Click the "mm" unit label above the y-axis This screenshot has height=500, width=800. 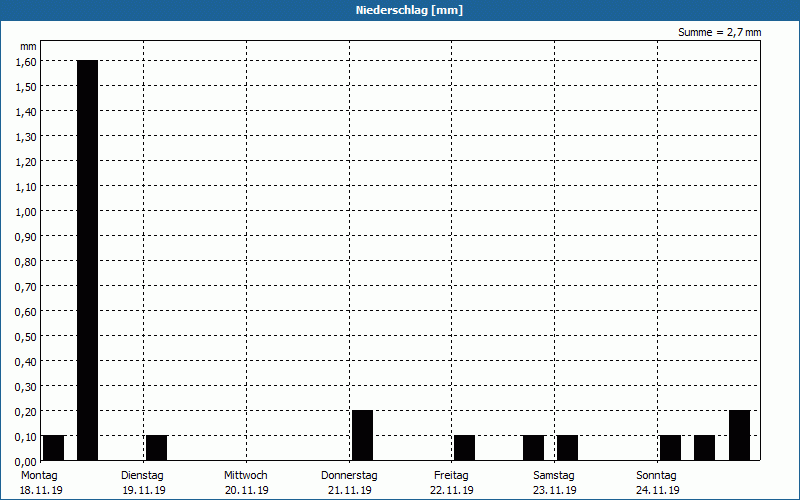29,46
